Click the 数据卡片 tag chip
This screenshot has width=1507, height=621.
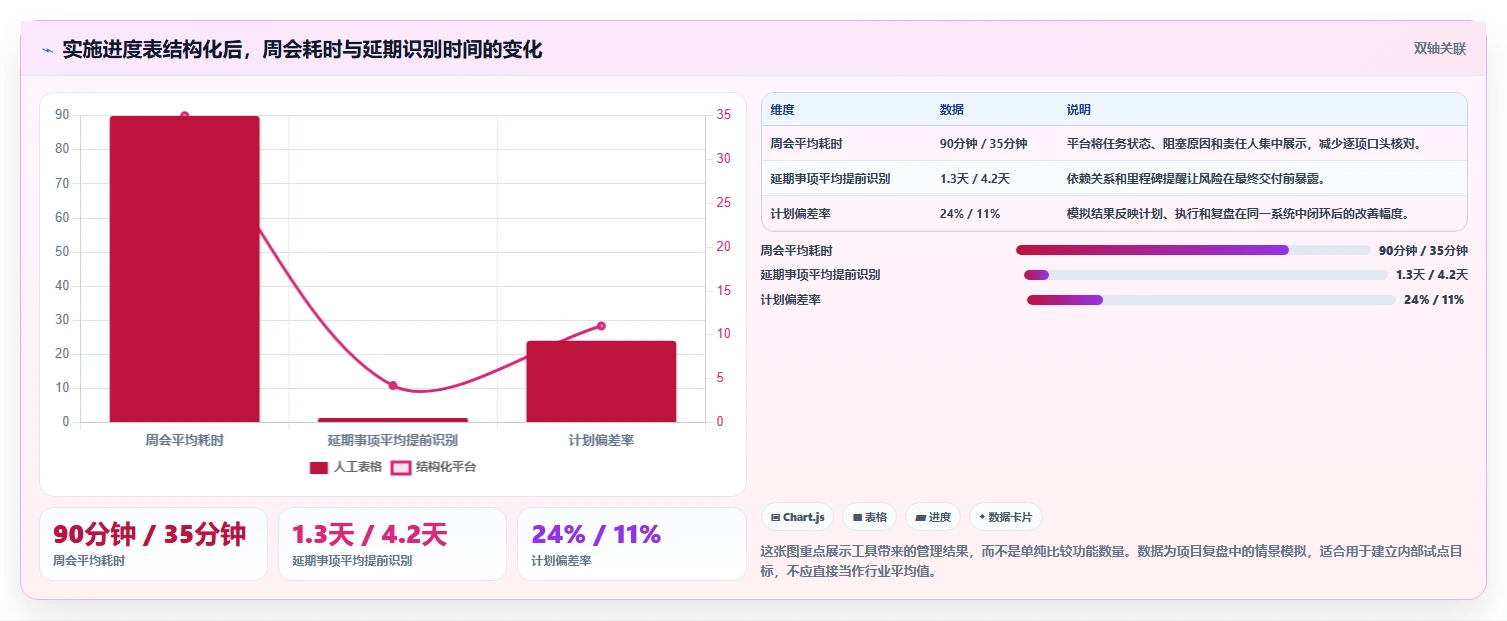click(1005, 517)
